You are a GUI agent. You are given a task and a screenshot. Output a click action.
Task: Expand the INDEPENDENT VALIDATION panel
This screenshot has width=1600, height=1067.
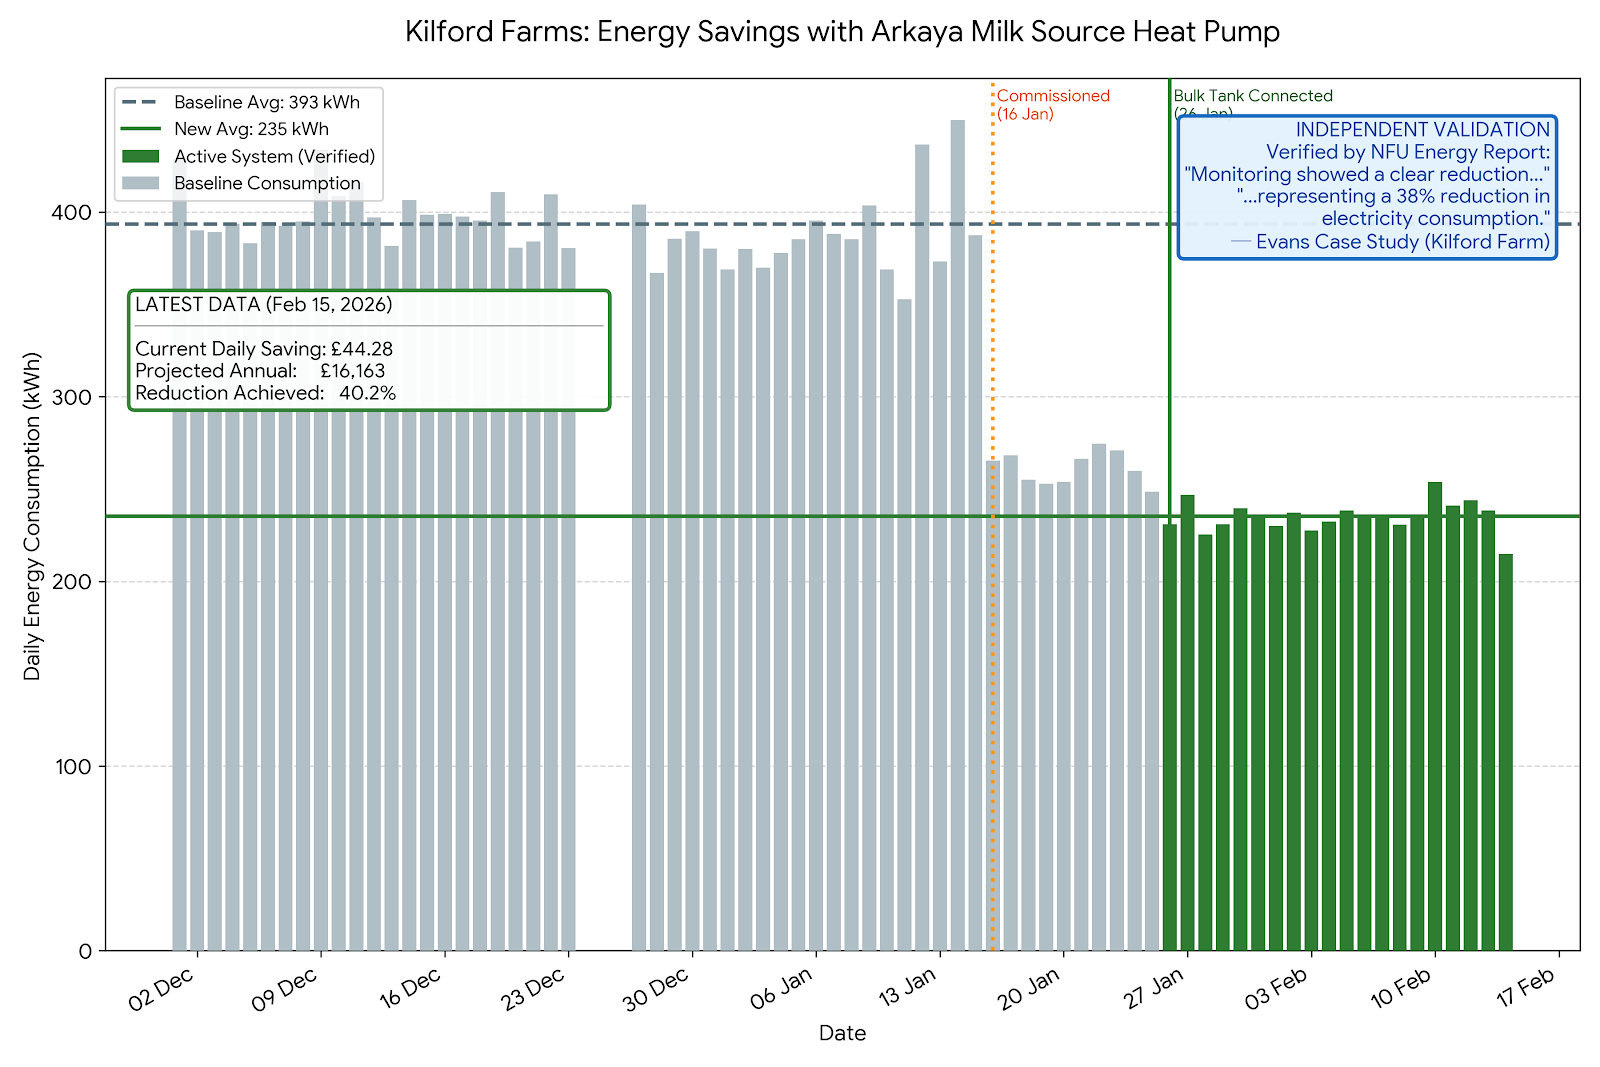(1368, 185)
